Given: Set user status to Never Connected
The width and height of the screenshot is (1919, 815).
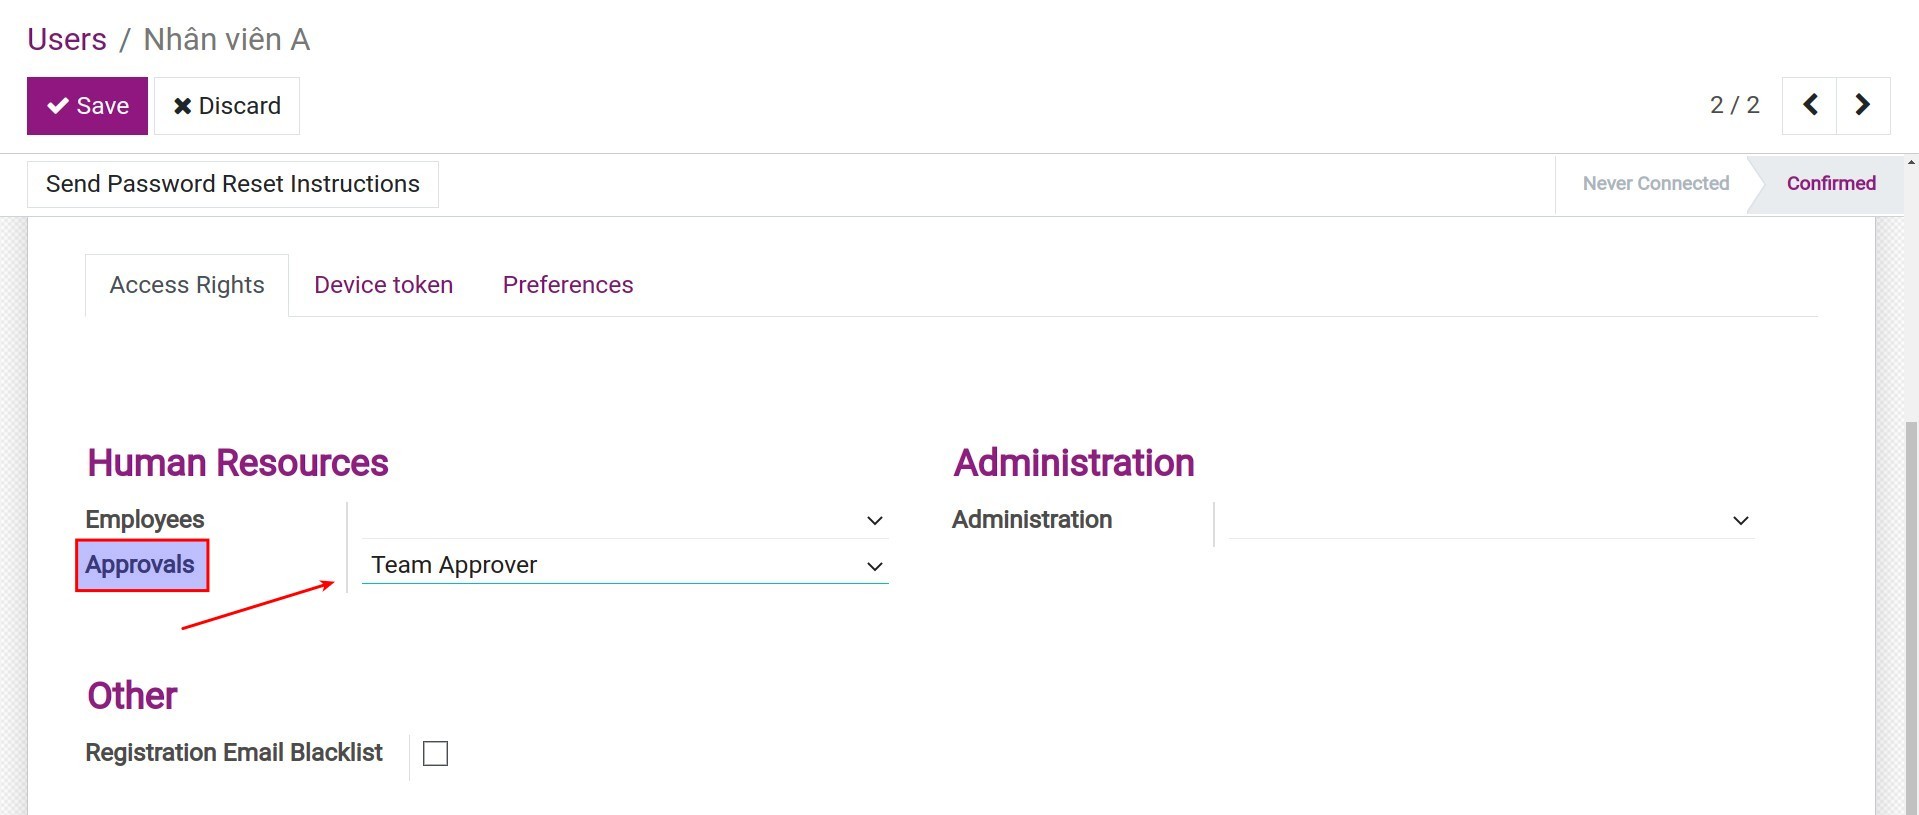Looking at the screenshot, I should tap(1656, 183).
